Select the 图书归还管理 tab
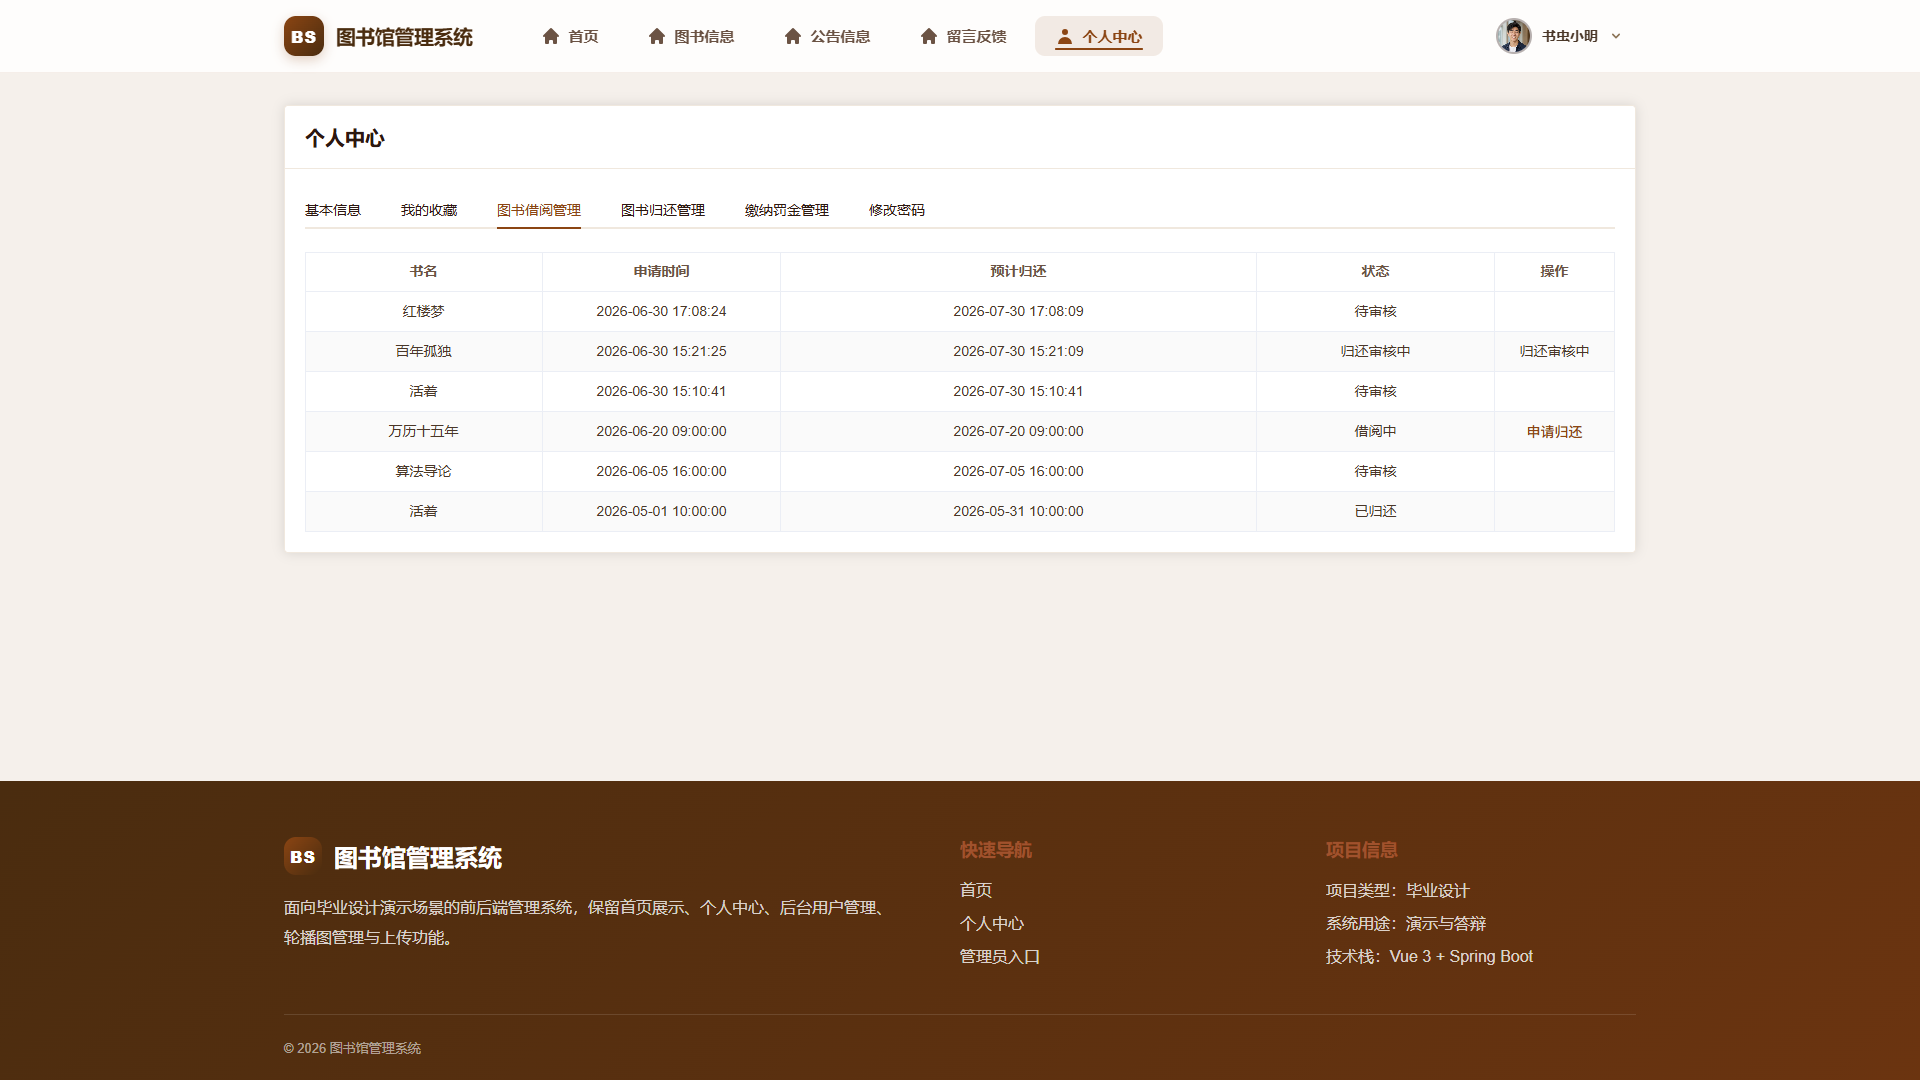This screenshot has height=1080, width=1920. (x=663, y=210)
